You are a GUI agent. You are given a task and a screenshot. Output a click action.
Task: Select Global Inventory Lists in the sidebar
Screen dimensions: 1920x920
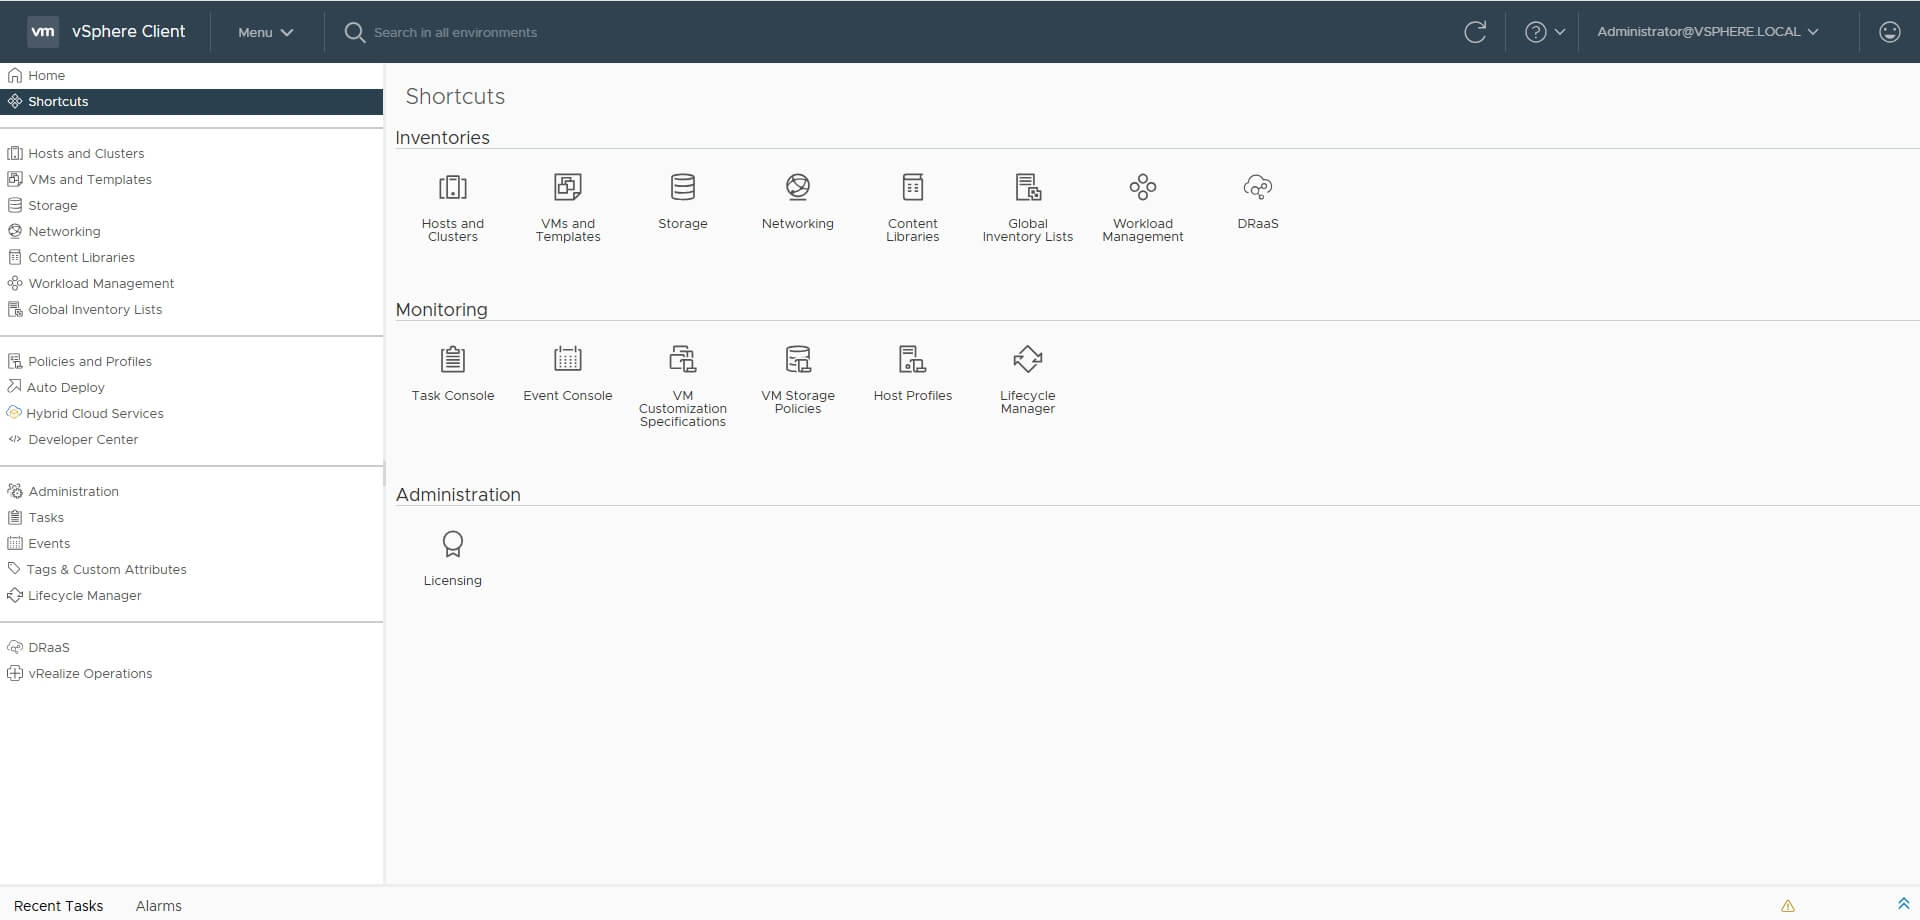(95, 309)
